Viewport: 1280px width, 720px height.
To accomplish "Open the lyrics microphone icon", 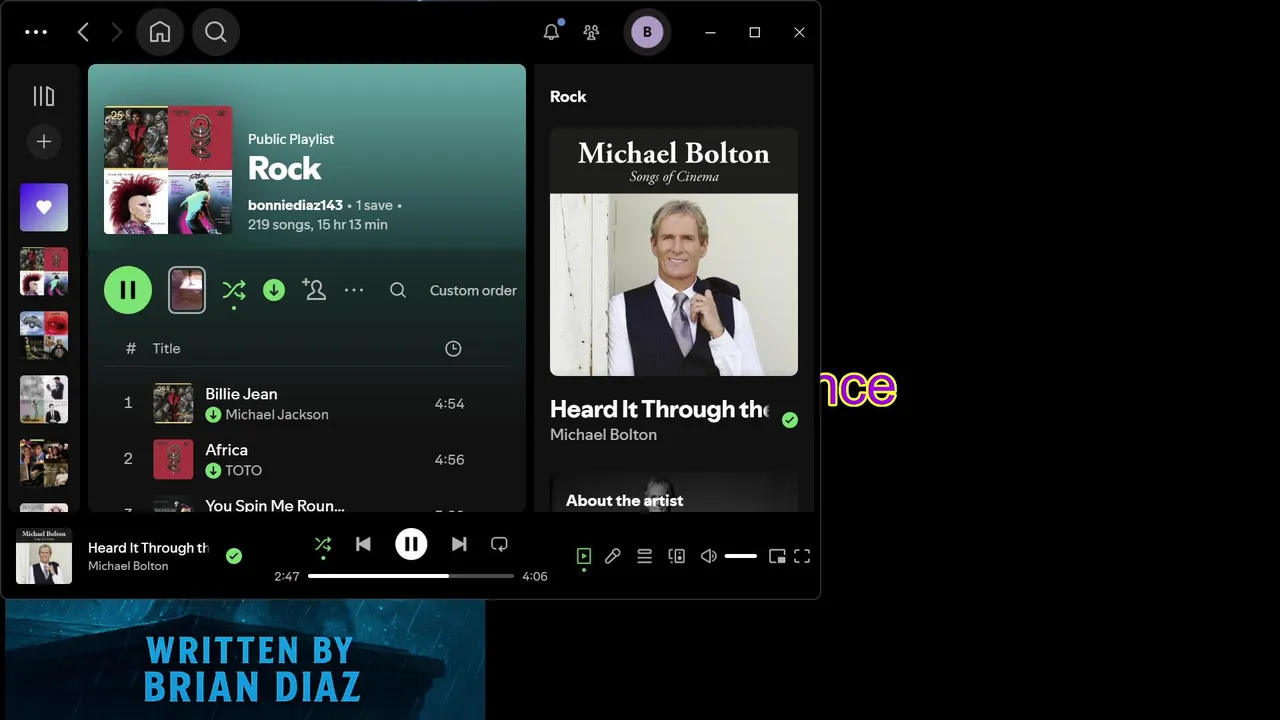I will pyautogui.click(x=613, y=556).
